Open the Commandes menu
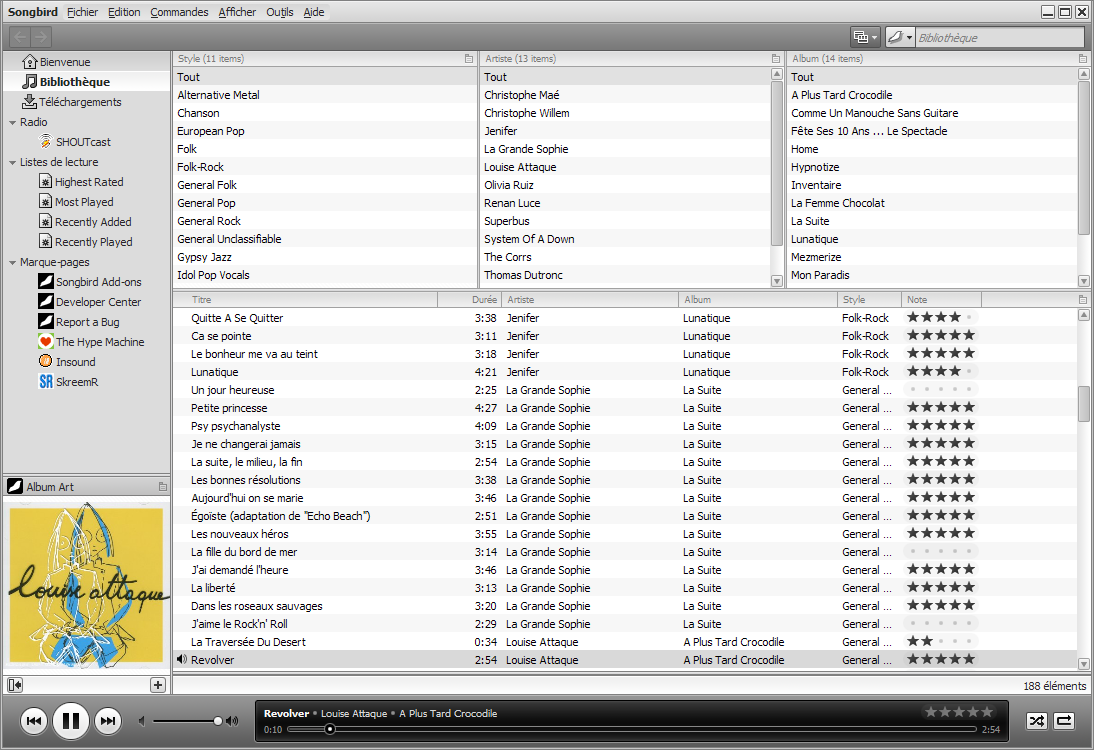Viewport: 1094px width, 750px height. [x=179, y=12]
